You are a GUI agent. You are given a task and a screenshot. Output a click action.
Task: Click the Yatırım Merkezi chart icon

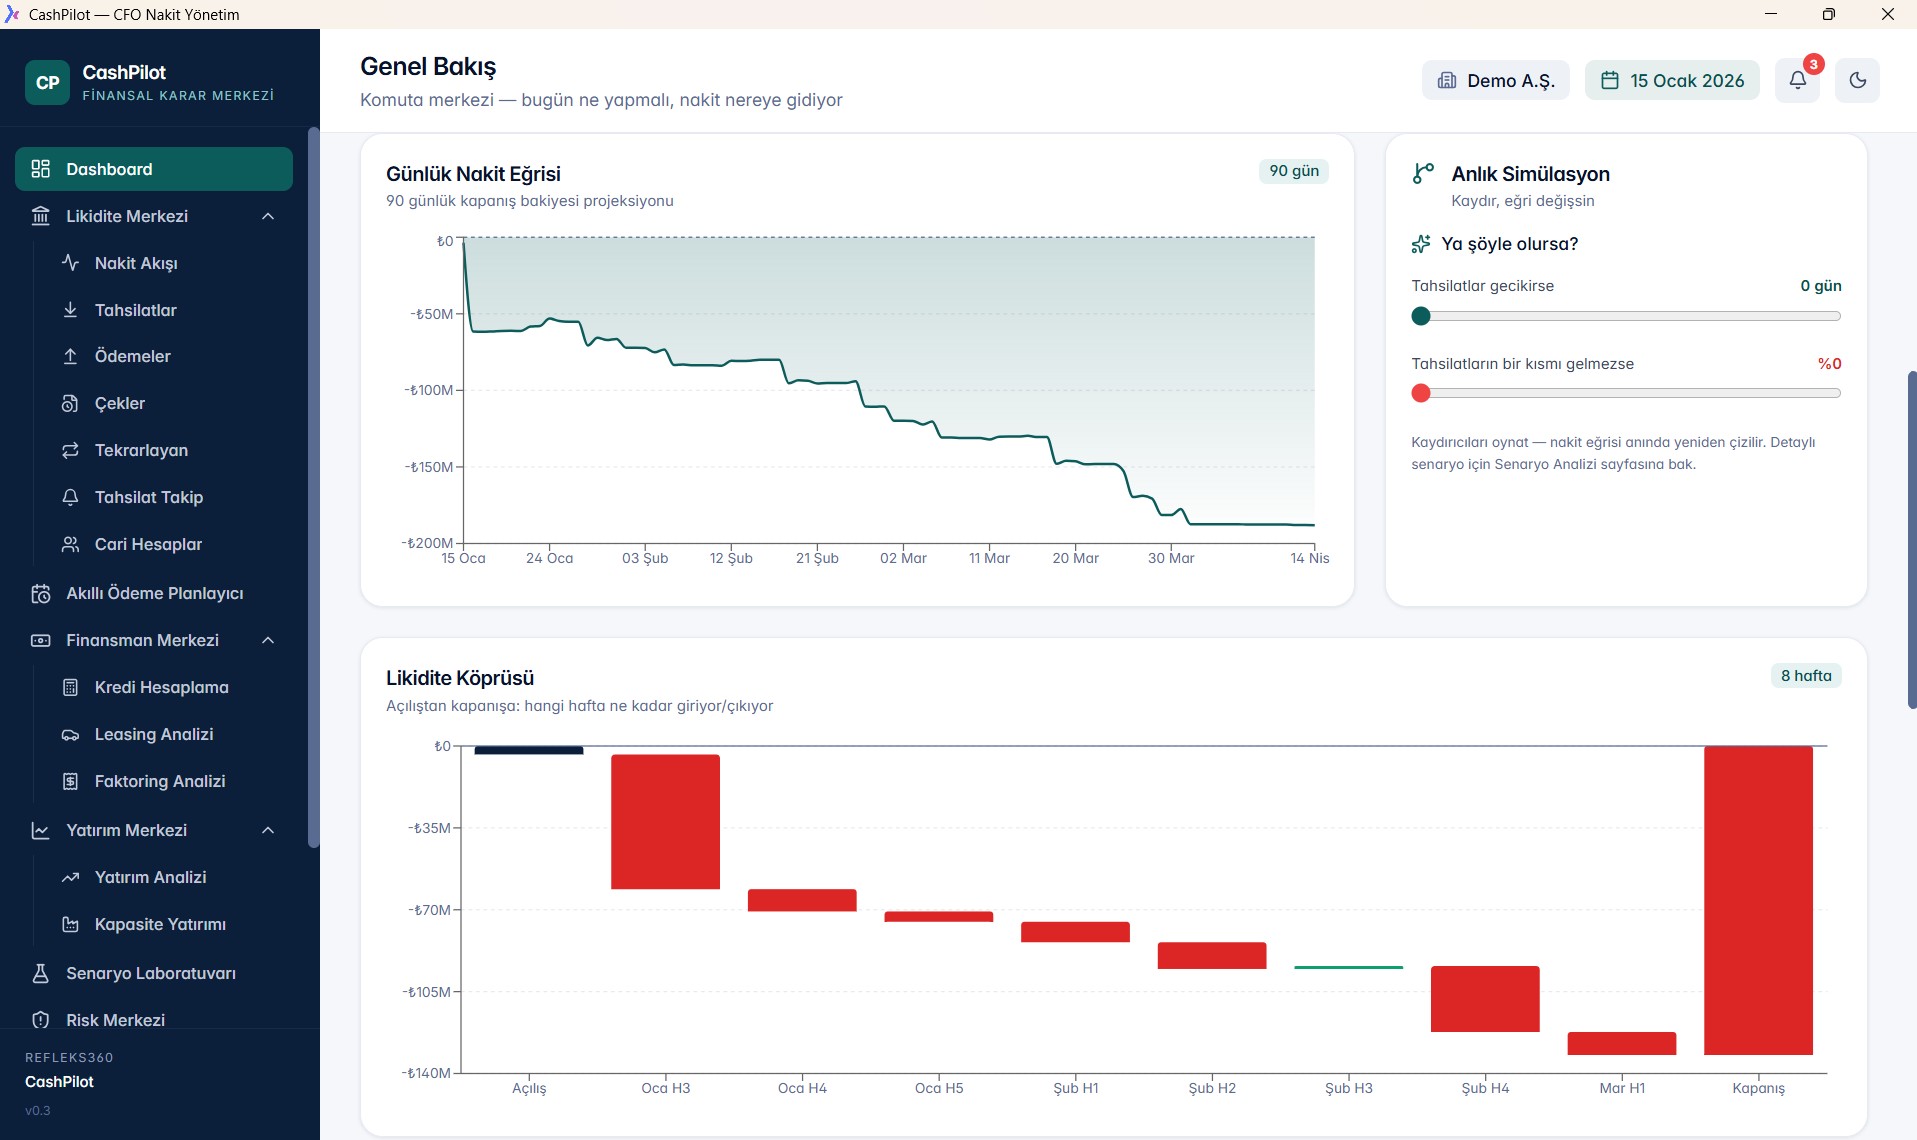tap(41, 830)
